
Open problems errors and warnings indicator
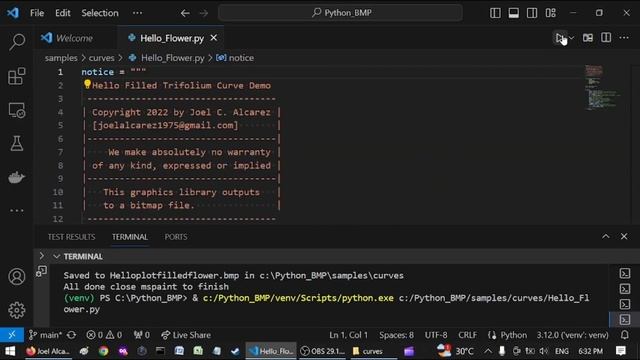[x=104, y=335]
